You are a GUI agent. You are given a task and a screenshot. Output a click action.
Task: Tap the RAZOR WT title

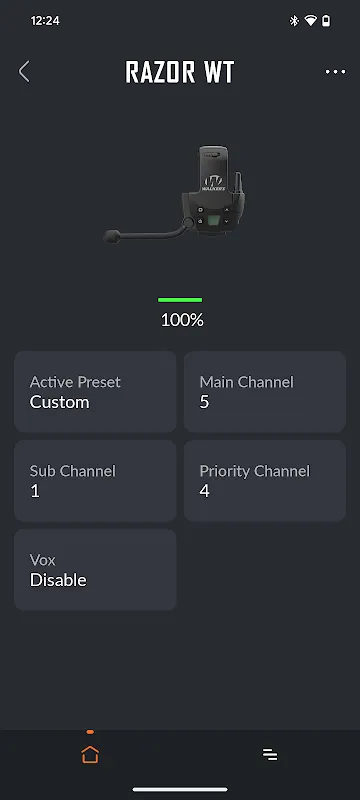pyautogui.click(x=179, y=72)
